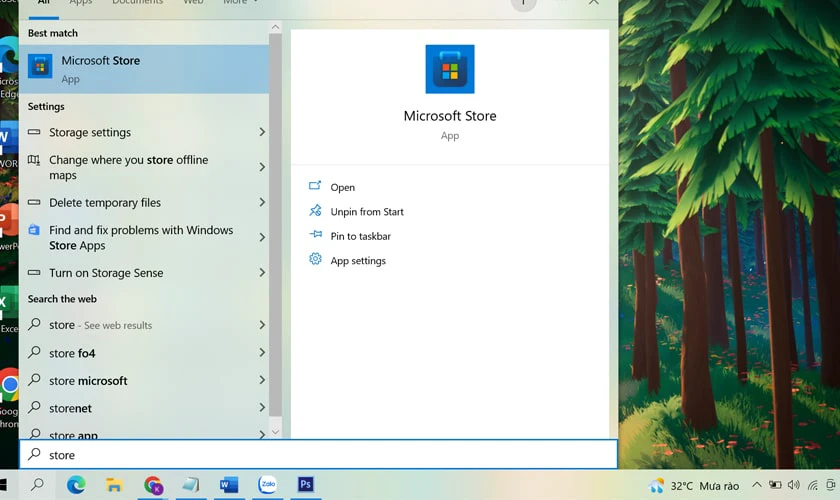Switch to Photoshop in taskbar
Image resolution: width=840 pixels, height=500 pixels.
305,484
